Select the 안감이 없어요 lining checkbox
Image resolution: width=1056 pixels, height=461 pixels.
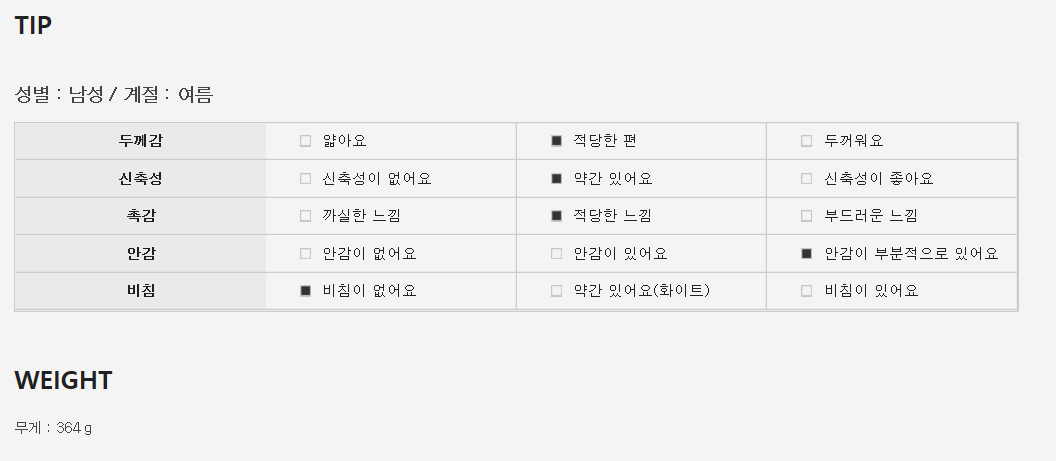[306, 254]
